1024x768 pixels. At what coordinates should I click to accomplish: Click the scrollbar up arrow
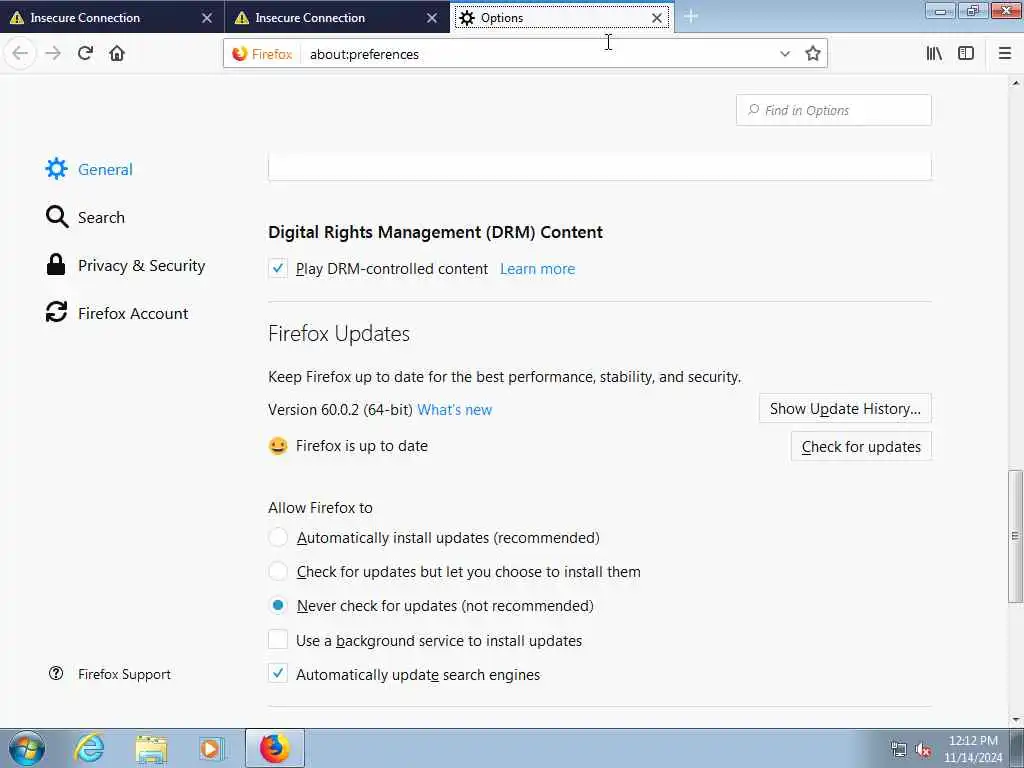tap(1016, 83)
